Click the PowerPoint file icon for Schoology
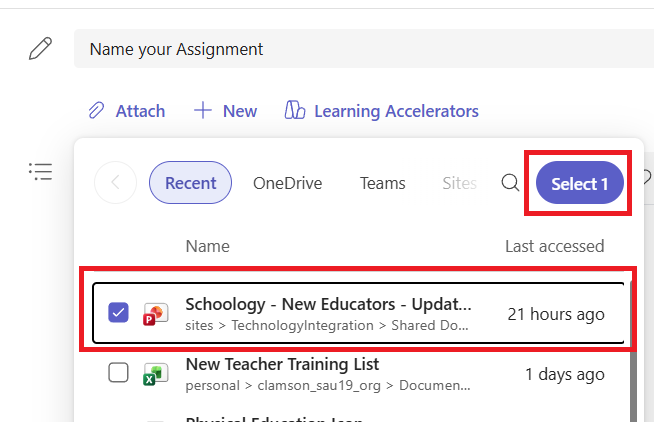 click(x=156, y=314)
